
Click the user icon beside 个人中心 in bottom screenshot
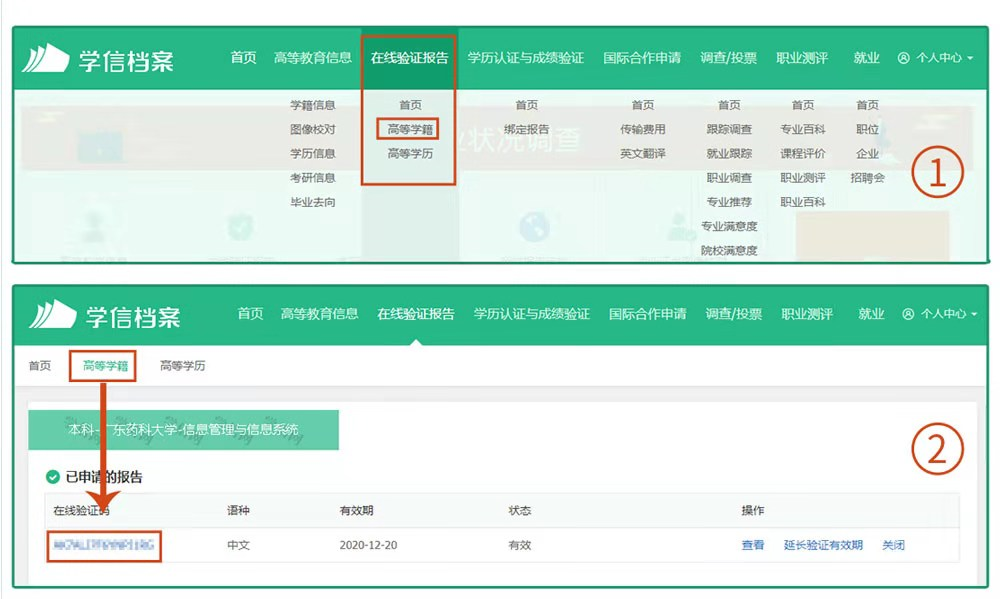click(x=908, y=314)
